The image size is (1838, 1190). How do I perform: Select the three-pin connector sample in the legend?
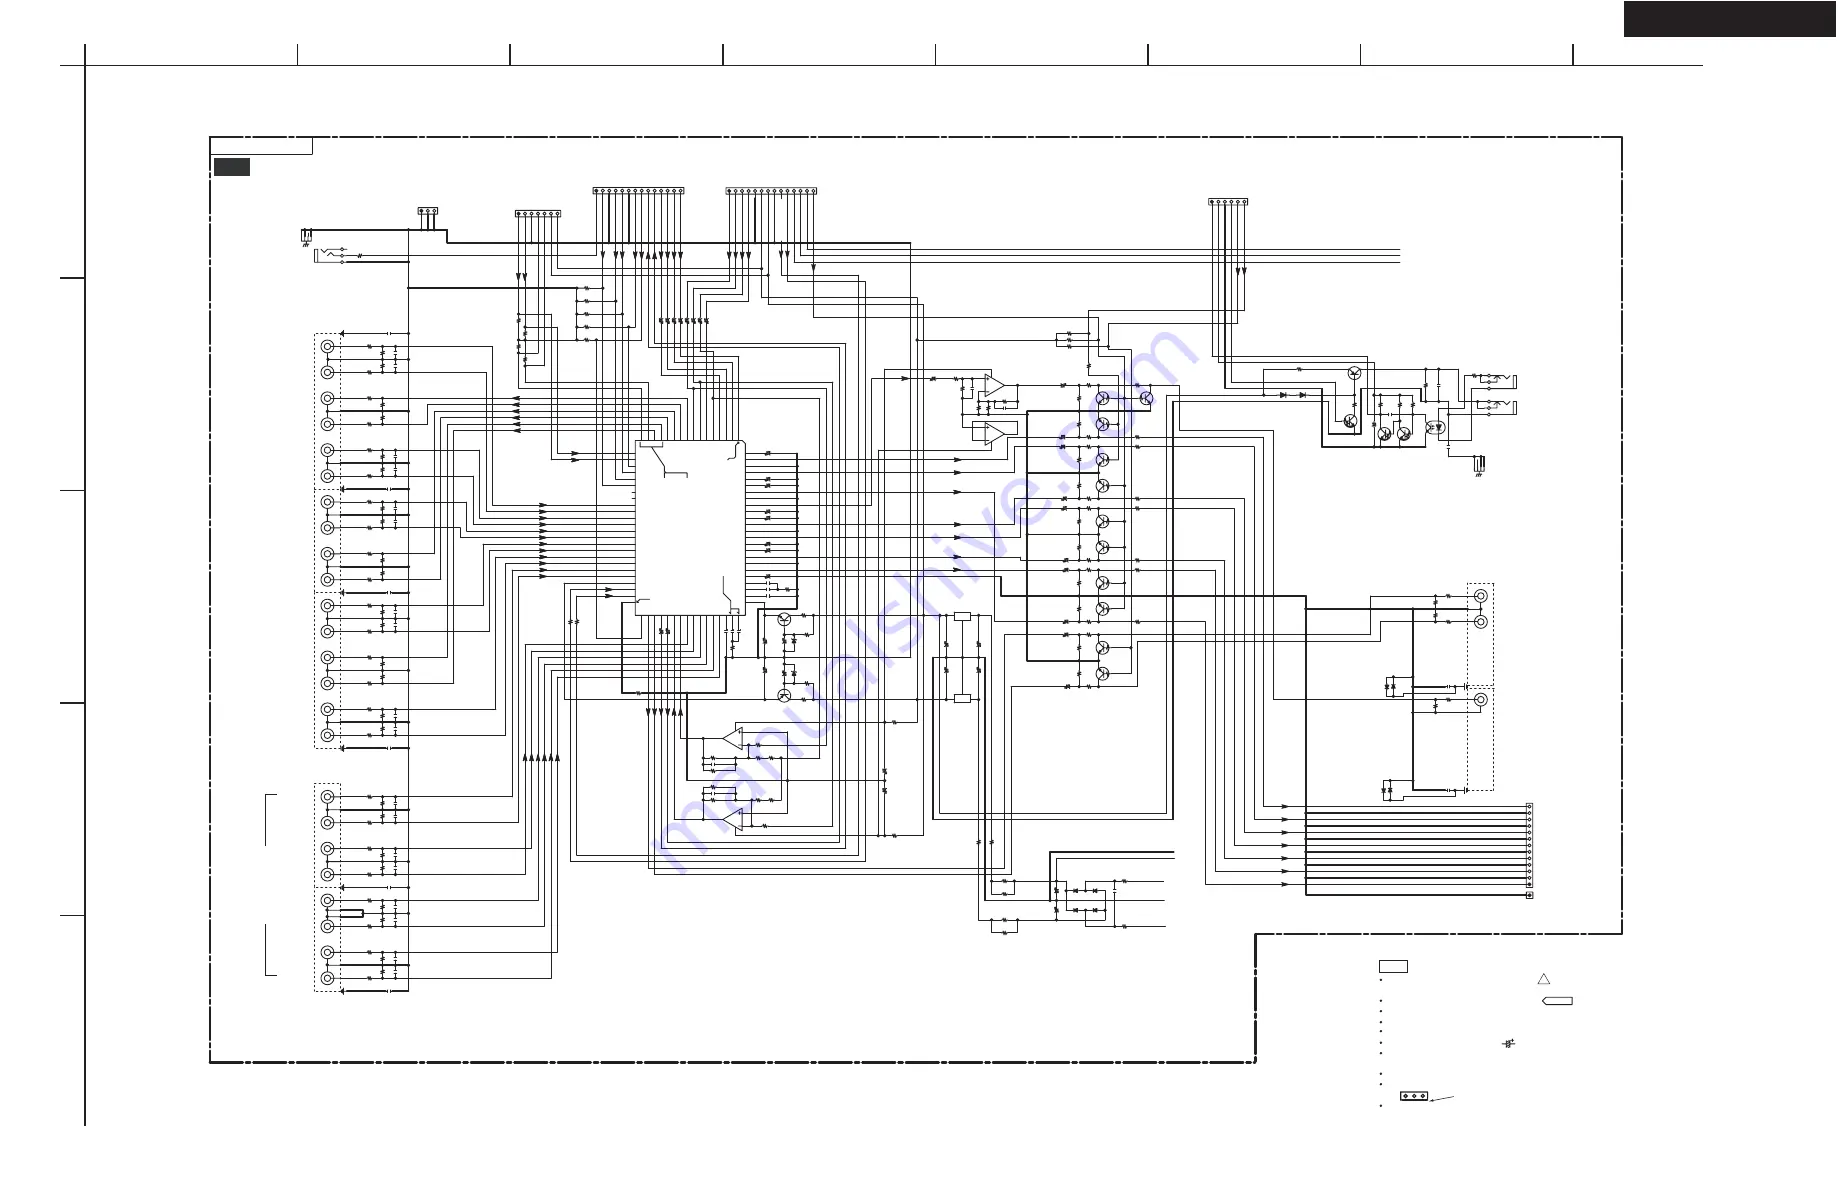[x=1413, y=1096]
